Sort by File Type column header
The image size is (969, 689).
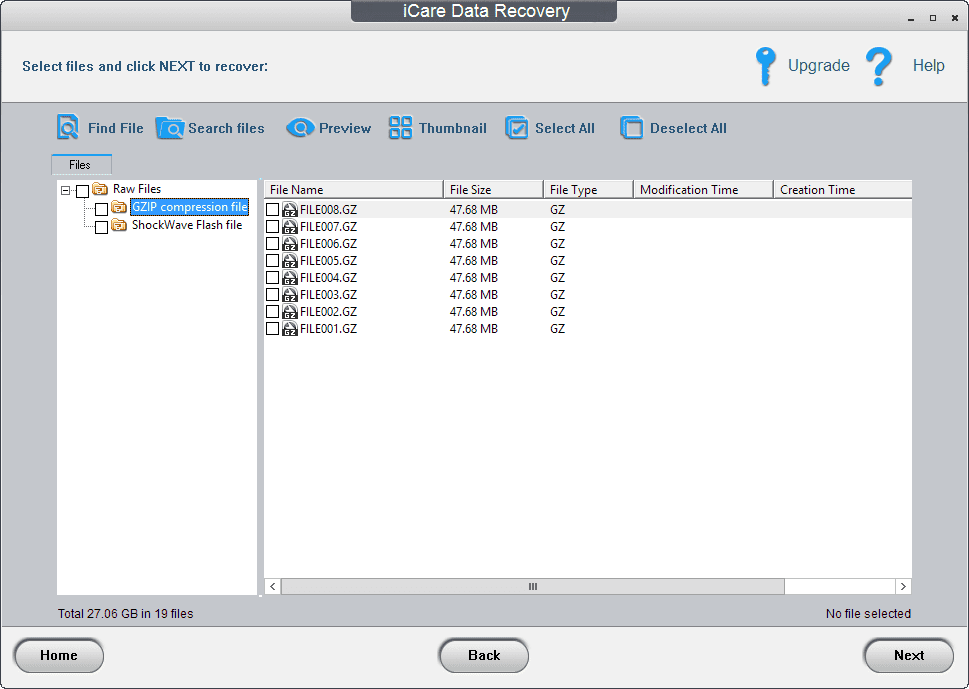point(589,190)
